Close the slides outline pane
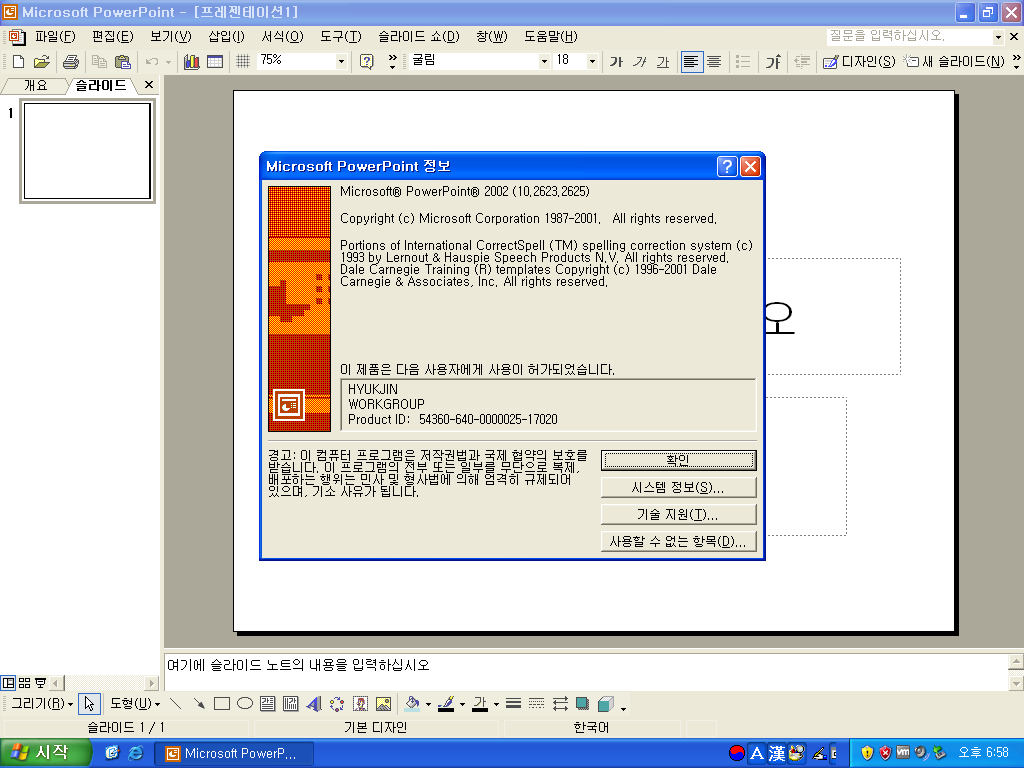1024x768 pixels. tap(149, 85)
